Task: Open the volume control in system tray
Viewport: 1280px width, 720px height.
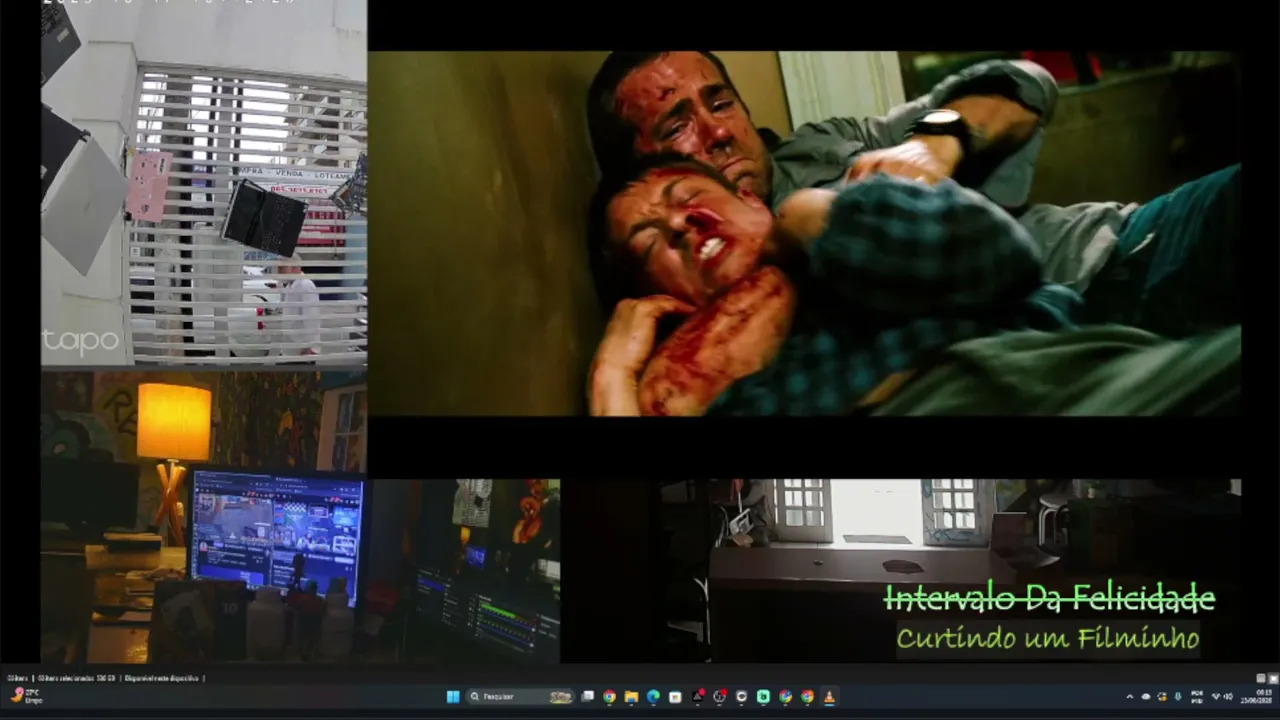Action: coord(1227,697)
